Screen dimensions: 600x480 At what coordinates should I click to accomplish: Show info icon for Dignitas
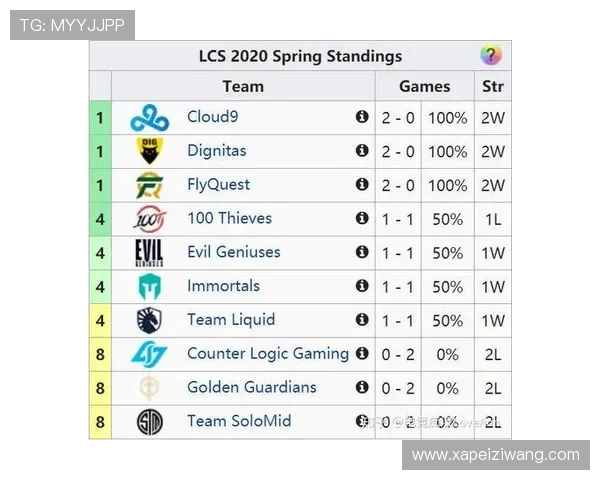tap(362, 151)
